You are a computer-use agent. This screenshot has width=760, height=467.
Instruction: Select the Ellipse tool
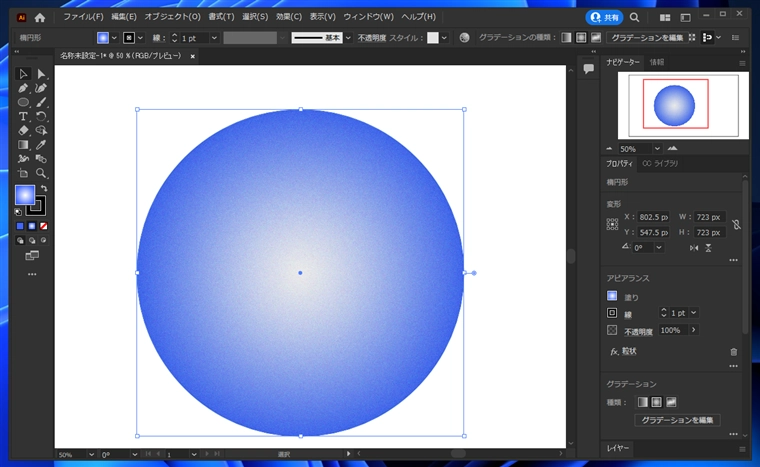point(23,102)
